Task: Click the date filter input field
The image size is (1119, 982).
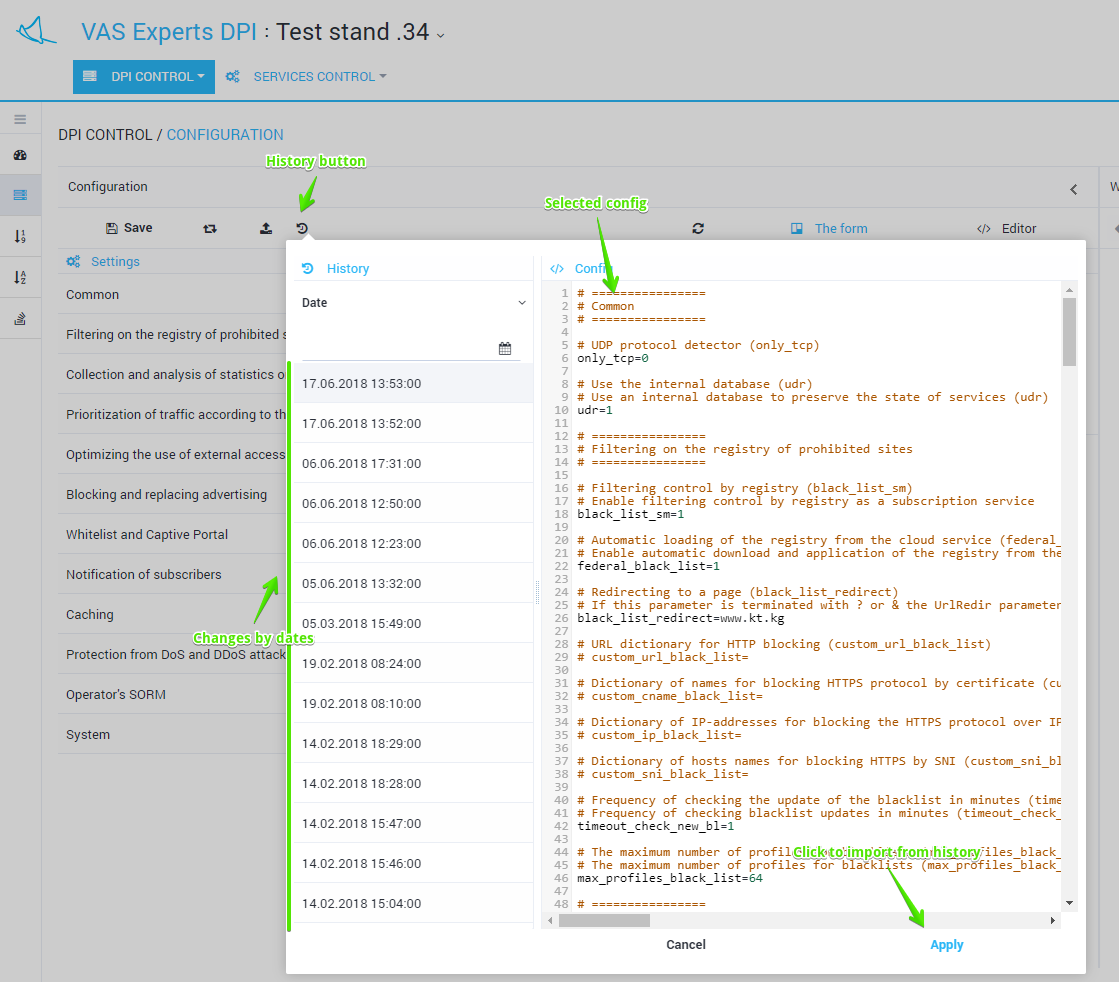Action: click(x=397, y=348)
